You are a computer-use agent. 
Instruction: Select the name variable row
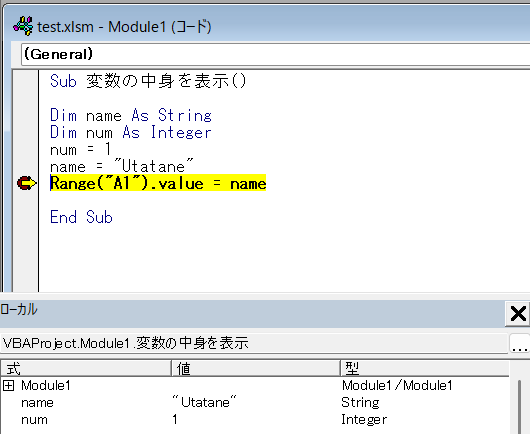255,403
